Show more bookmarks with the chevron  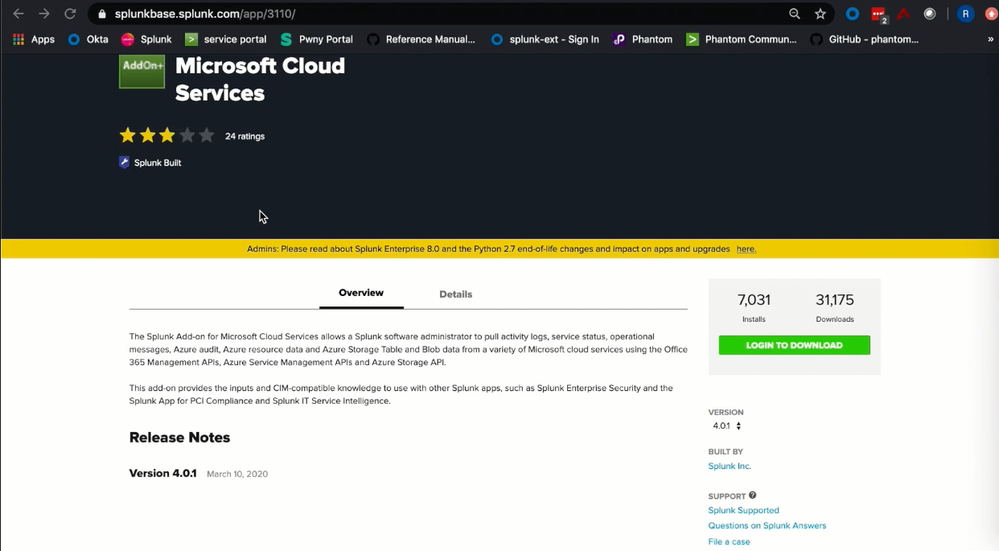tap(990, 39)
